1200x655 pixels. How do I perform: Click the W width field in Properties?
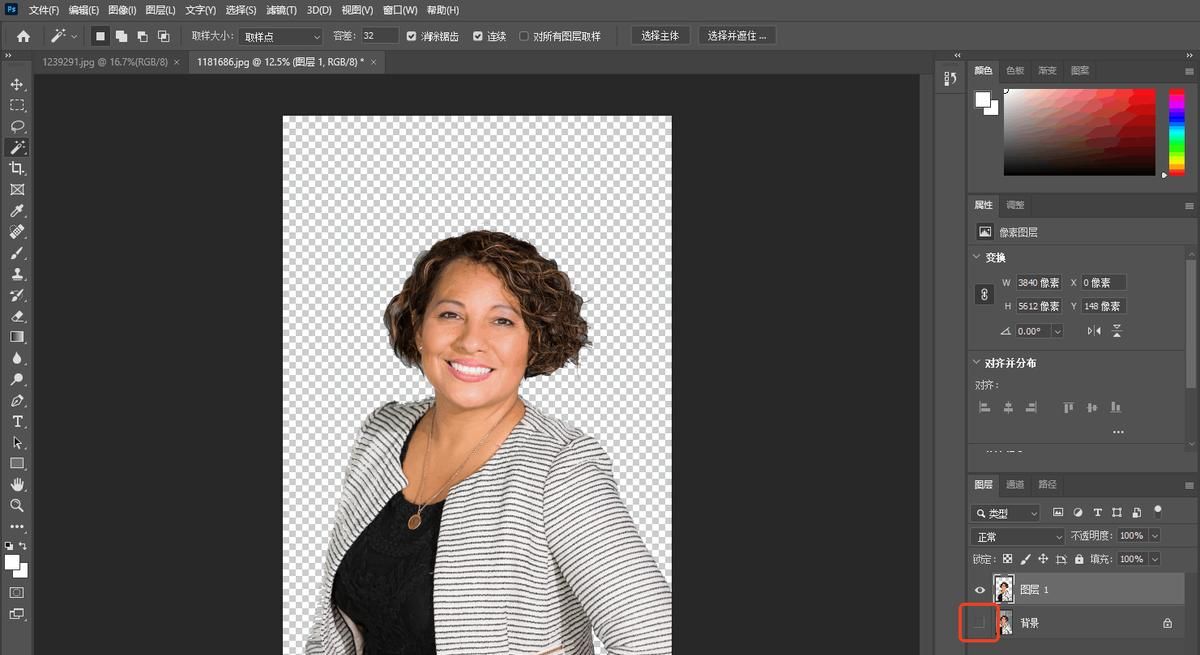tap(1039, 283)
